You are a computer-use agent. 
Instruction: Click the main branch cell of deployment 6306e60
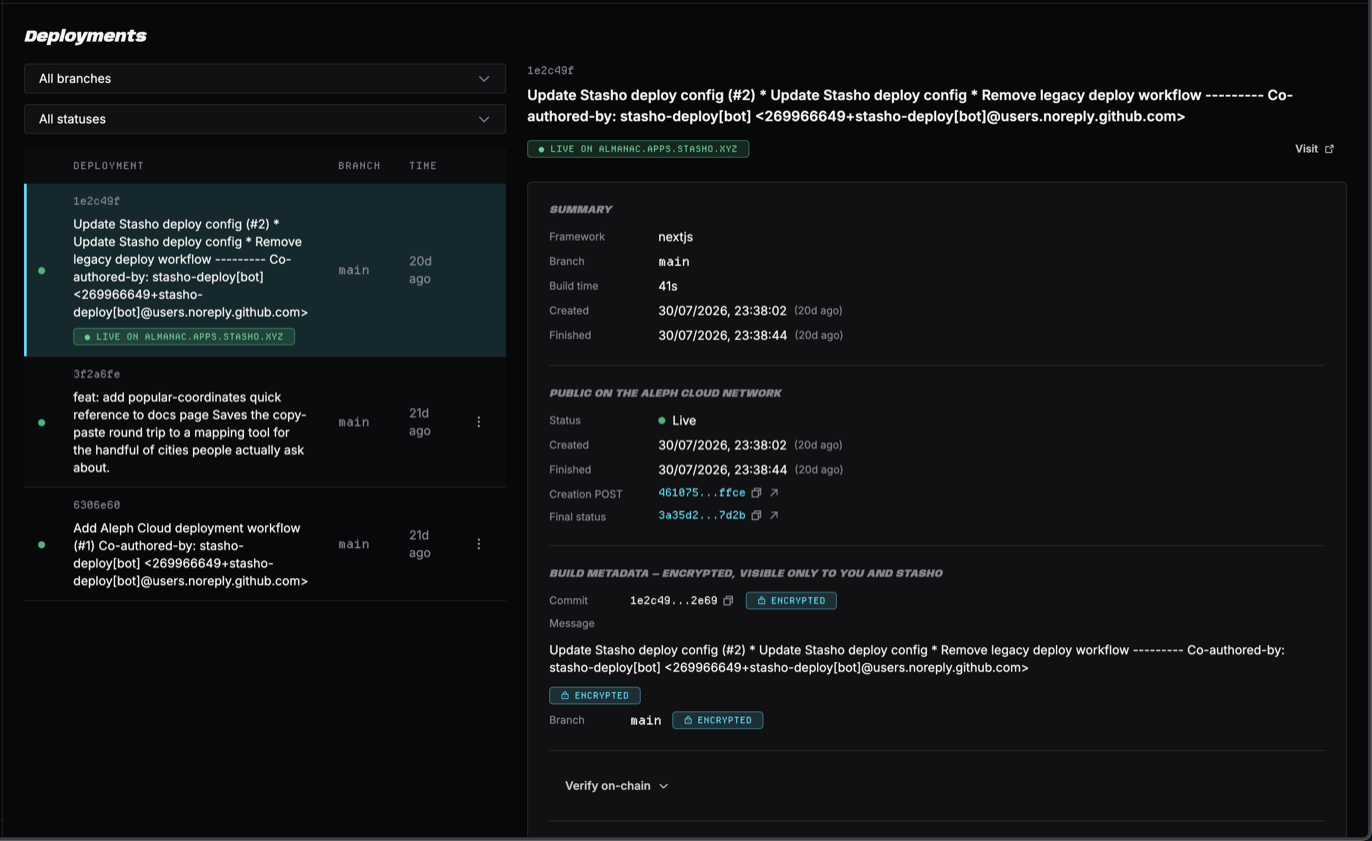[354, 544]
